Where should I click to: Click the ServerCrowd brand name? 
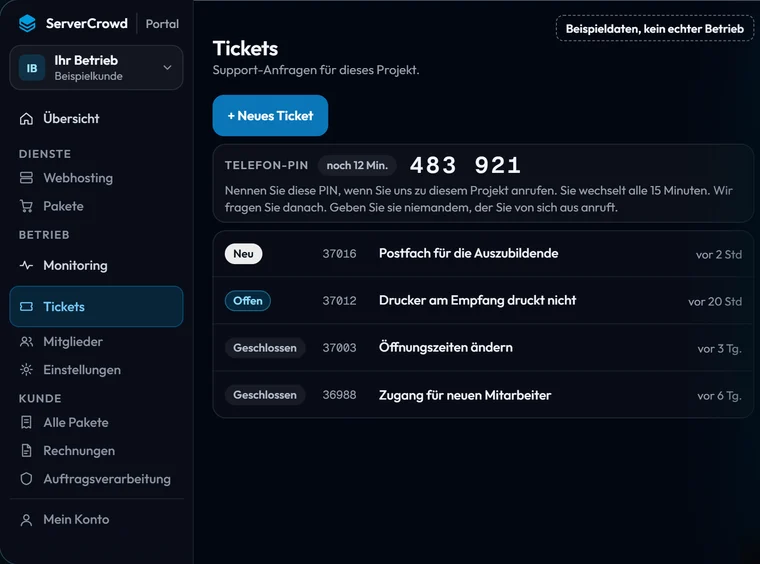click(x=87, y=23)
